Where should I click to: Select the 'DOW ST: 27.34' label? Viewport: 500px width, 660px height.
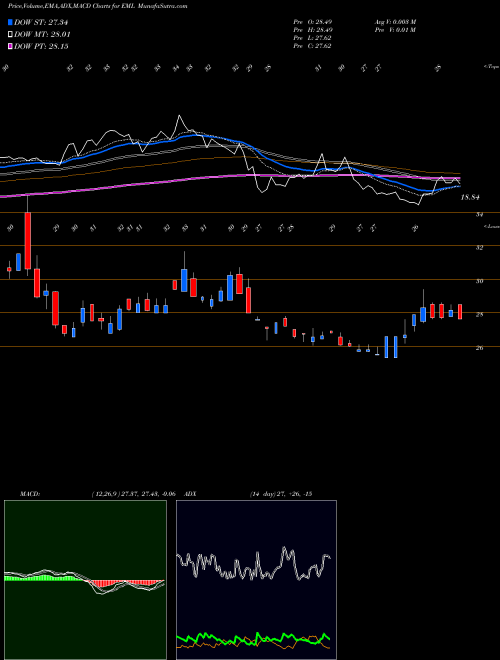point(41,22)
